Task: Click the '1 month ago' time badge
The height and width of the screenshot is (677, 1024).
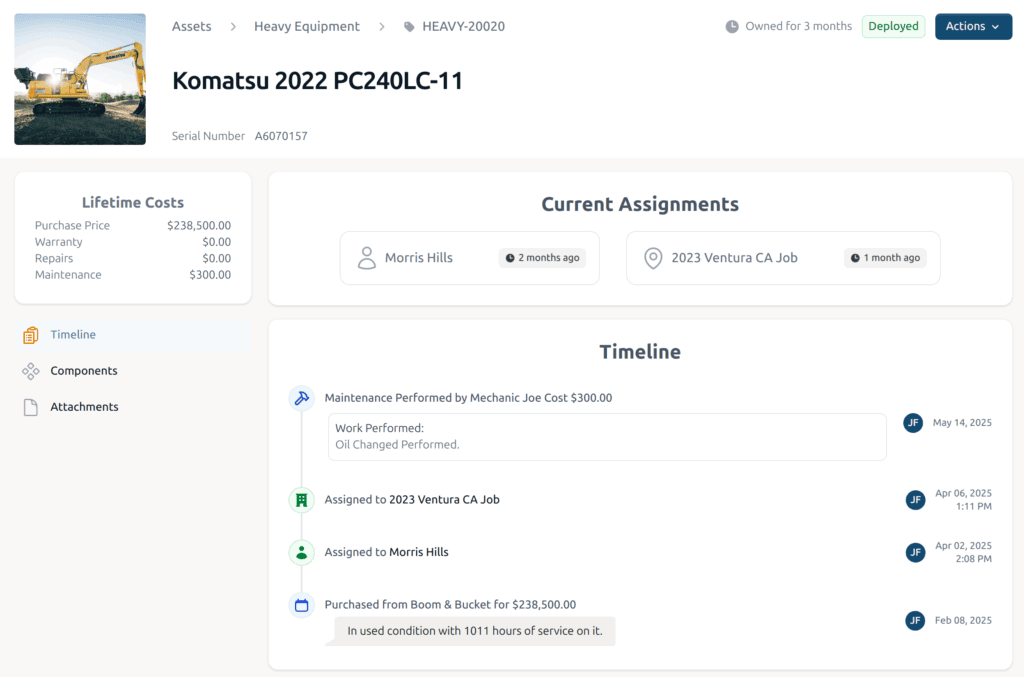Action: (886, 258)
